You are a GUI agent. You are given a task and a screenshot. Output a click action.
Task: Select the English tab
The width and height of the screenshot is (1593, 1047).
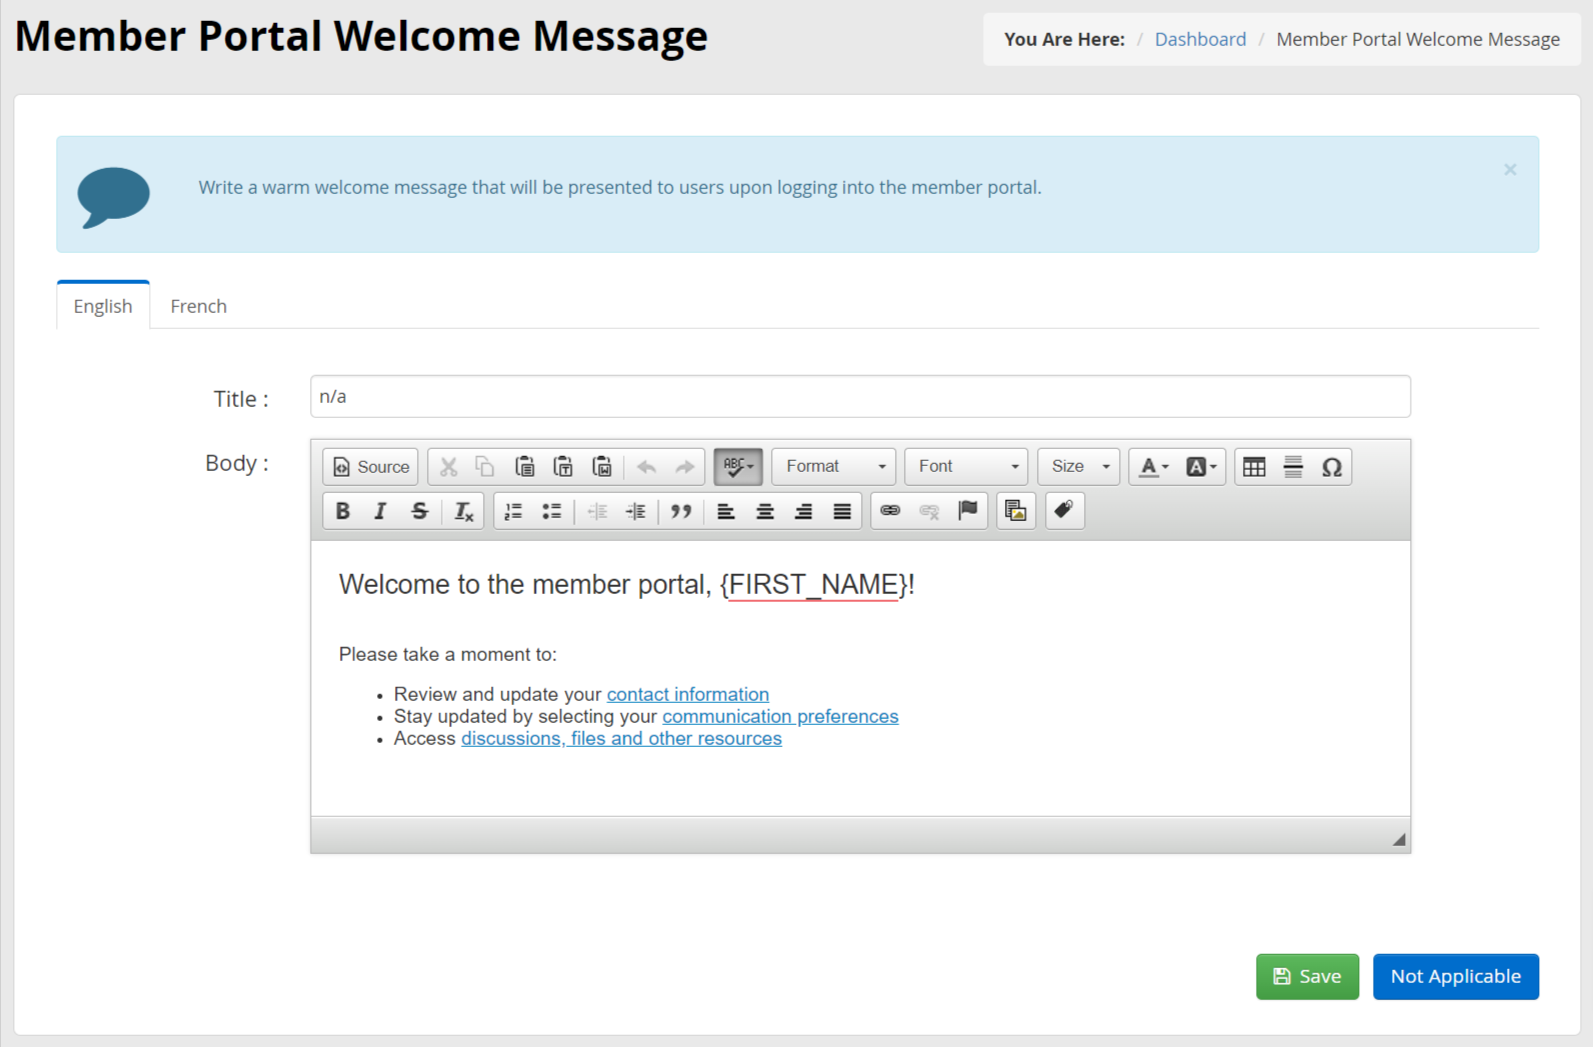[103, 306]
